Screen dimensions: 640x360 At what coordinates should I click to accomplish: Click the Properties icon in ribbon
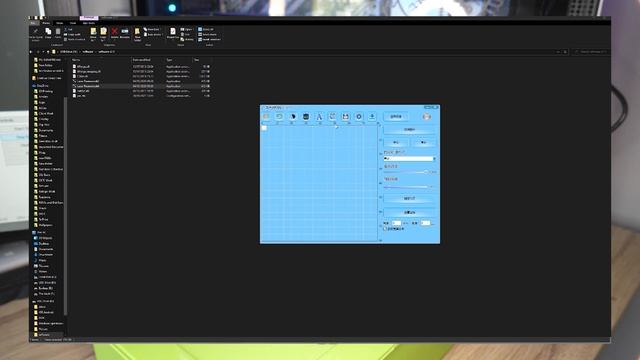click(x=173, y=32)
